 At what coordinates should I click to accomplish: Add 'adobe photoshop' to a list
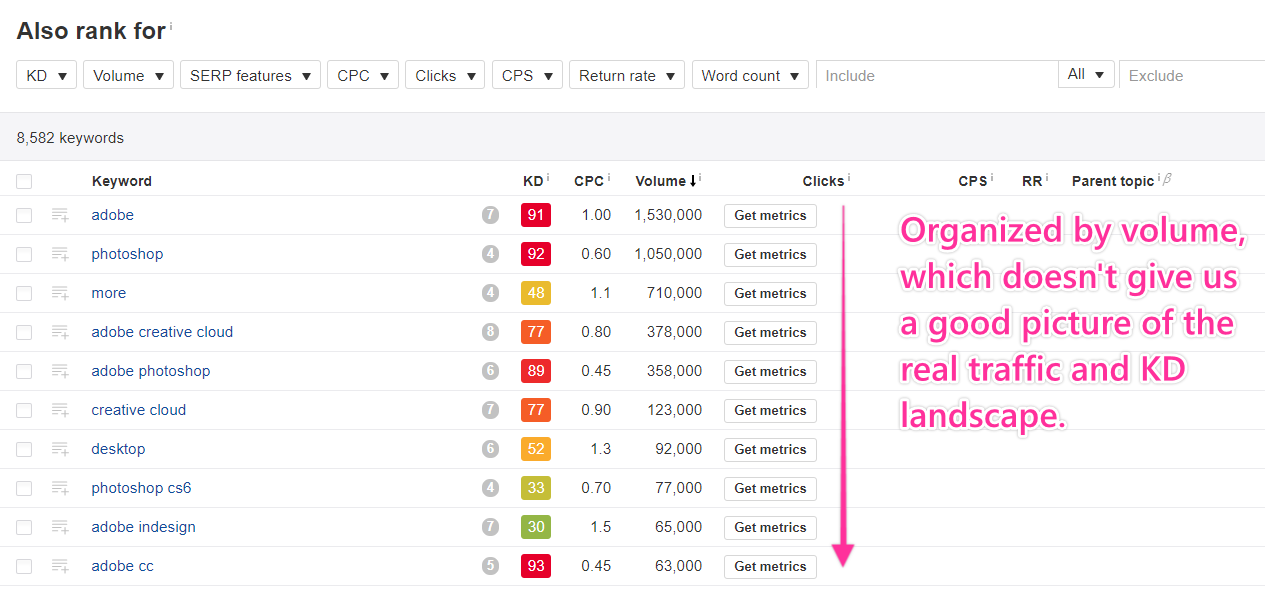coord(60,371)
